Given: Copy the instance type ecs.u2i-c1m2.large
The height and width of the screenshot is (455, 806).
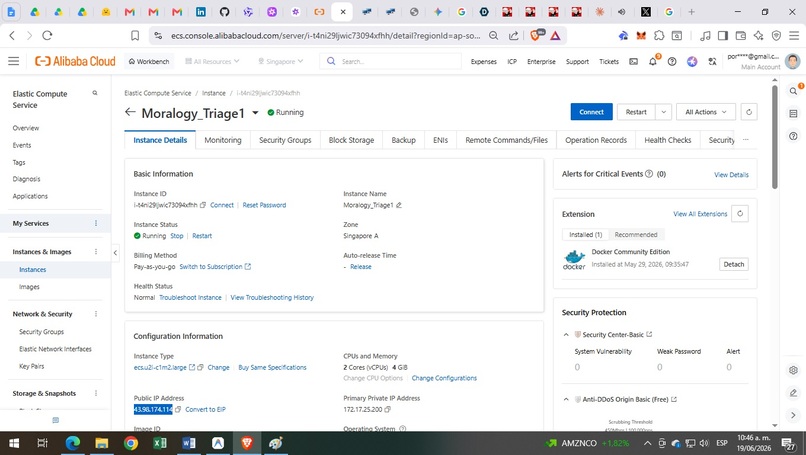Looking at the screenshot, I should click(x=200, y=368).
